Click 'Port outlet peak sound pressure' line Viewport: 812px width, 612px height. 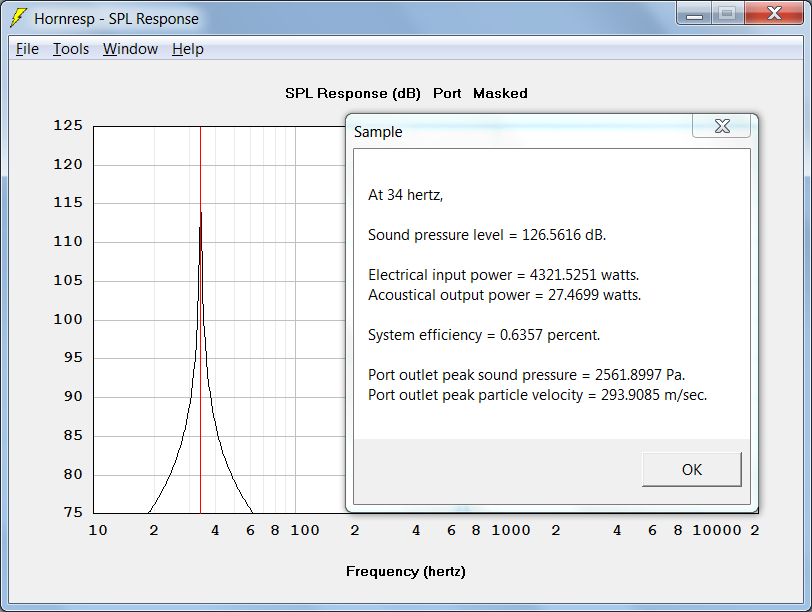[x=526, y=375]
